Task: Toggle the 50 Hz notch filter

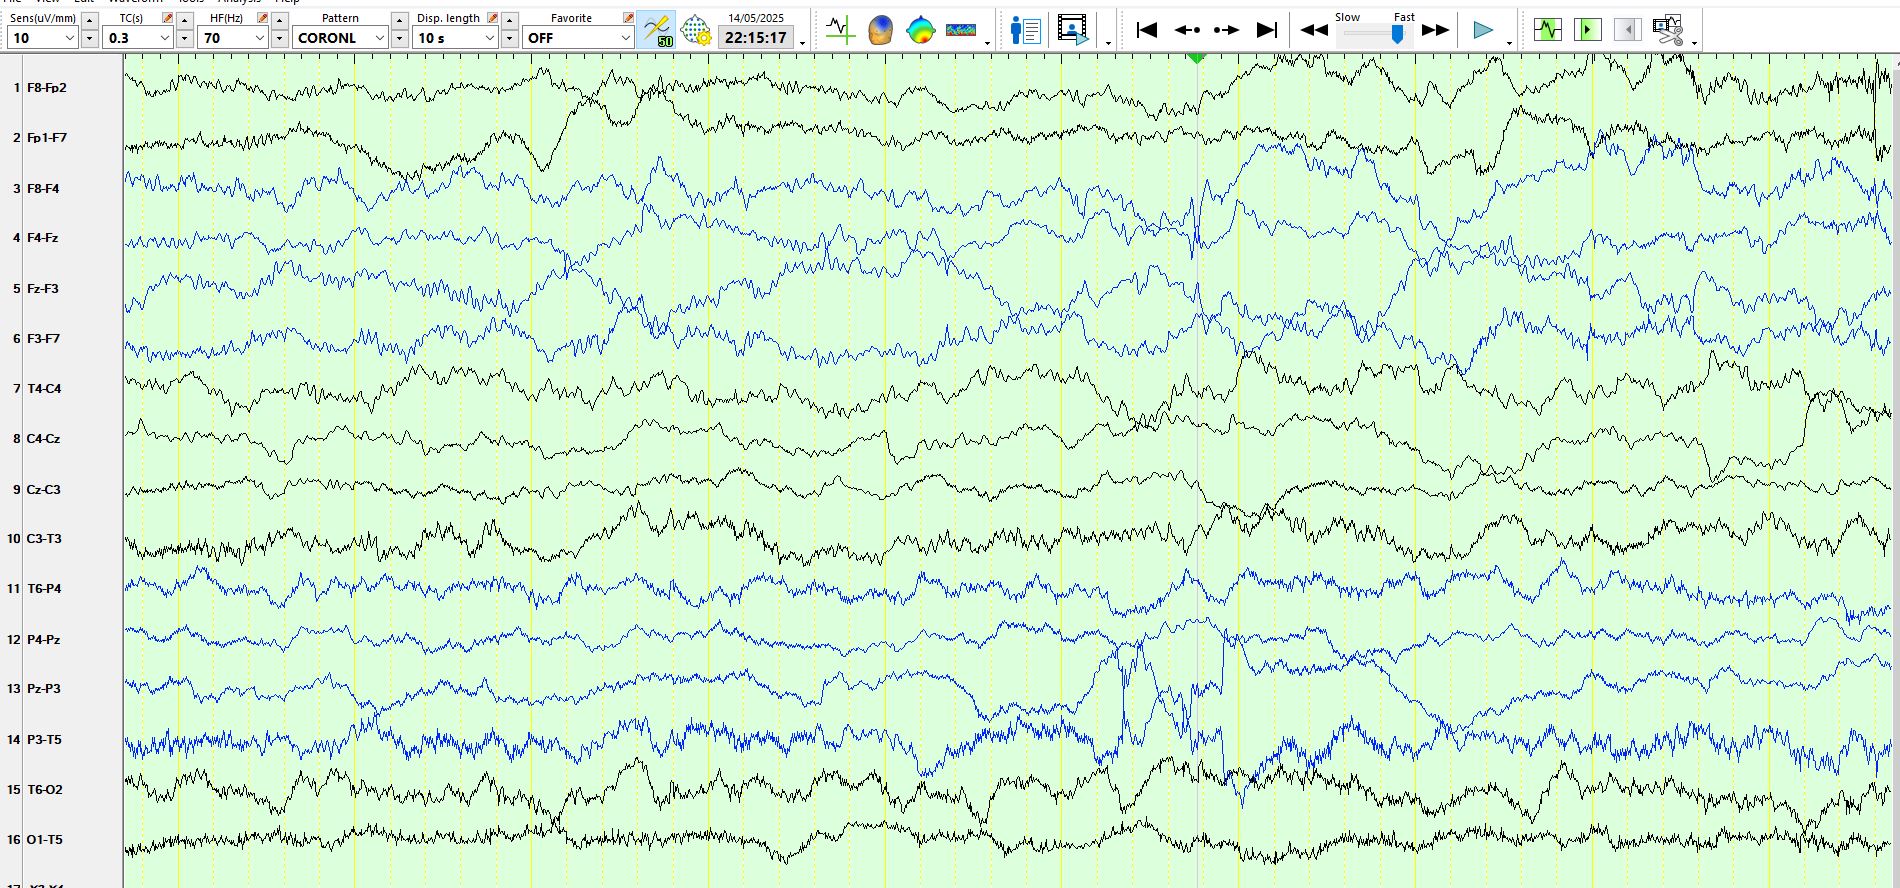Action: point(656,30)
